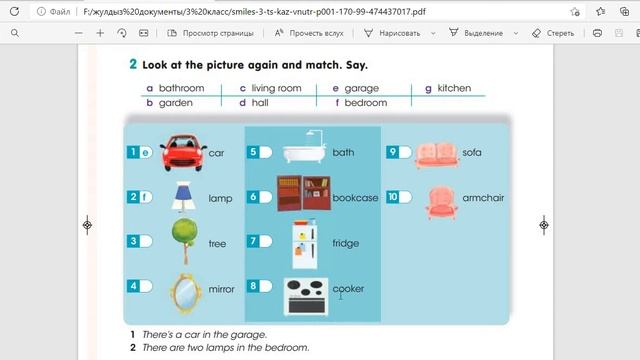The image size is (640, 360).
Task: Click answer box 4 next to mirror
Action: coord(146,286)
